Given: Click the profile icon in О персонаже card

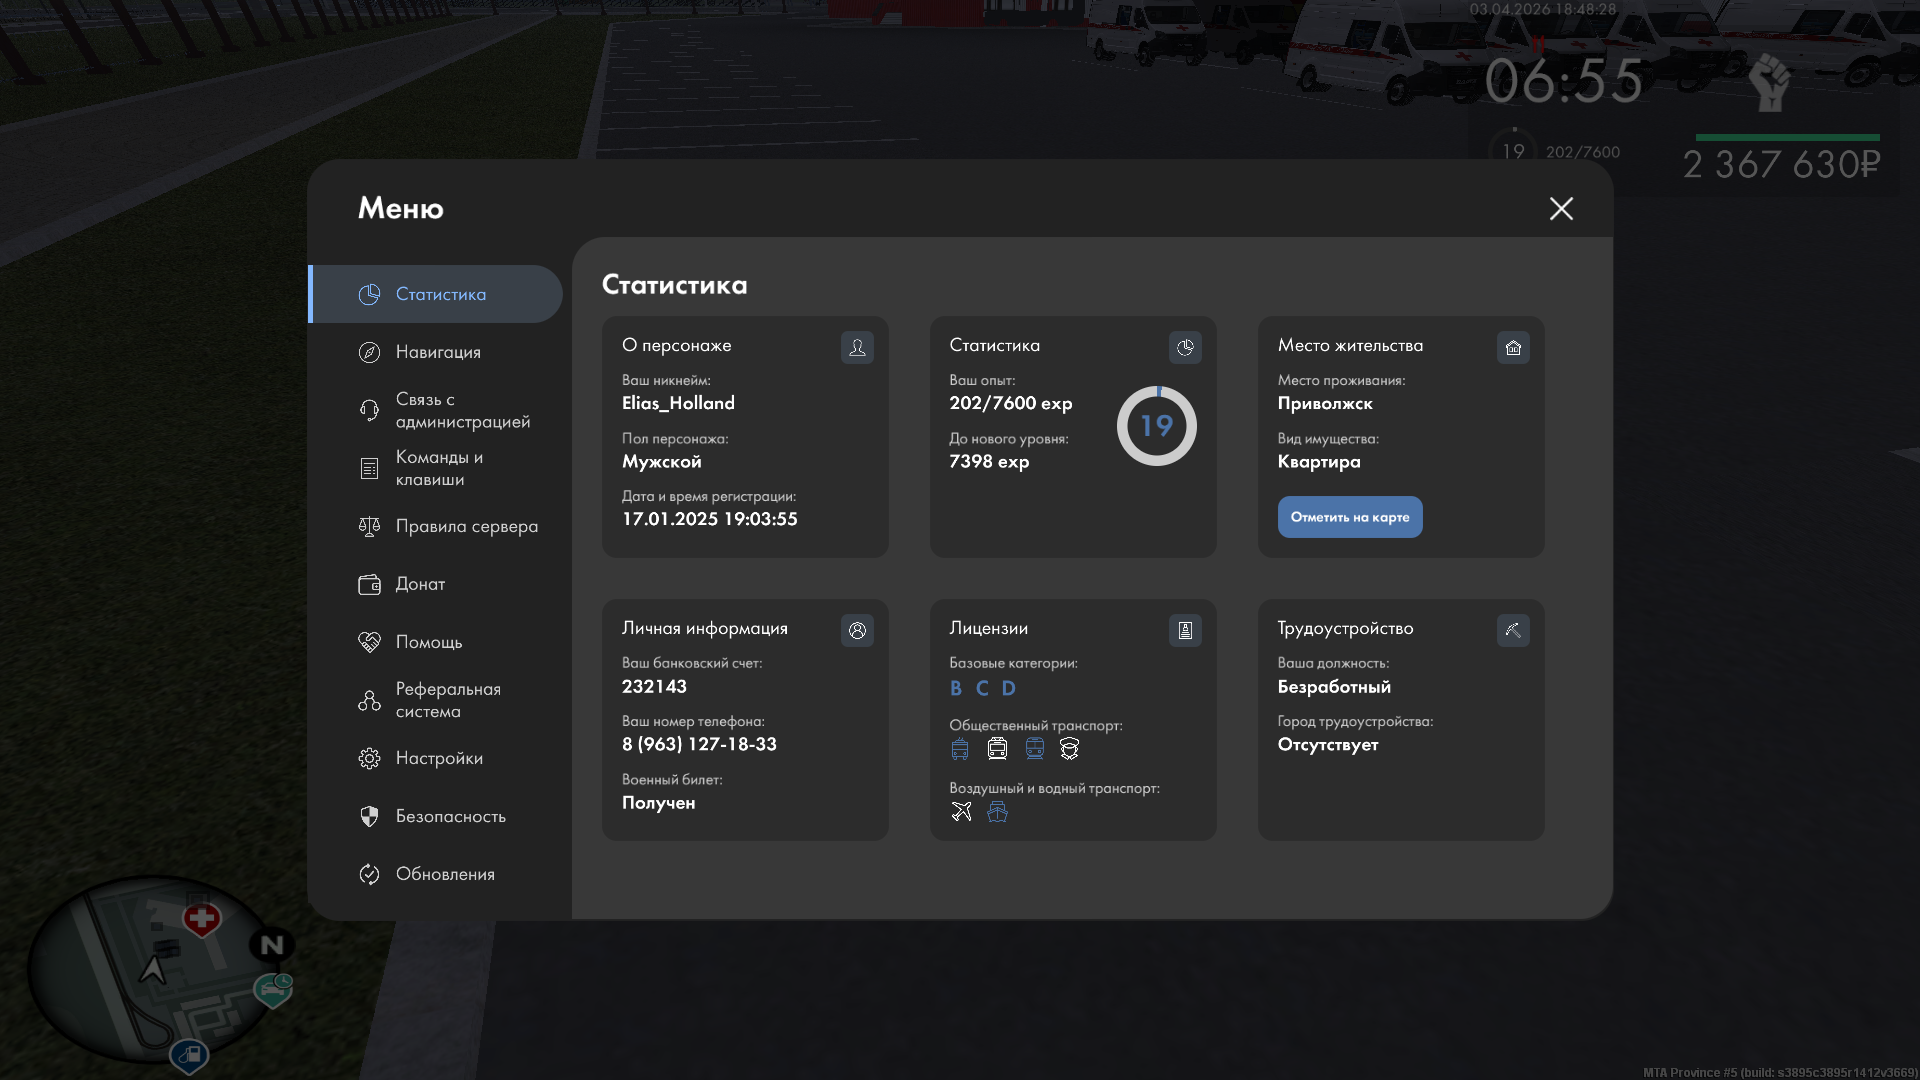Looking at the screenshot, I should 857,347.
